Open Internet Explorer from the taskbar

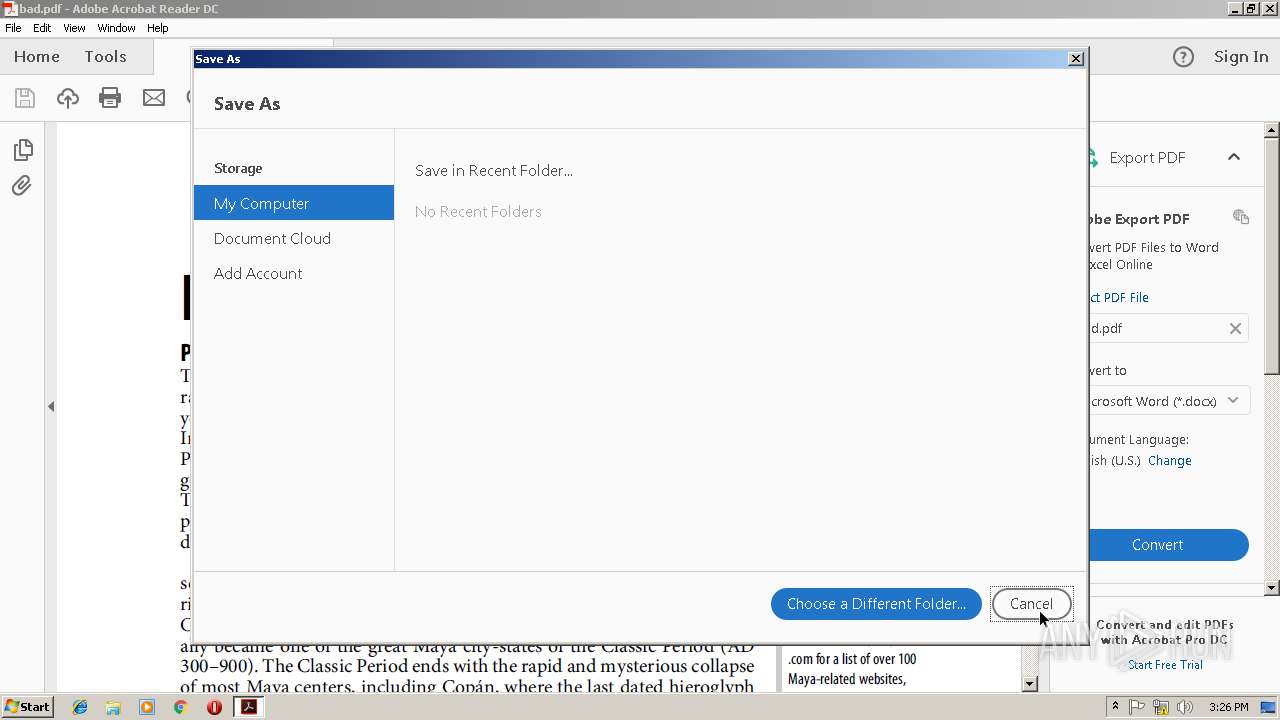[x=80, y=707]
